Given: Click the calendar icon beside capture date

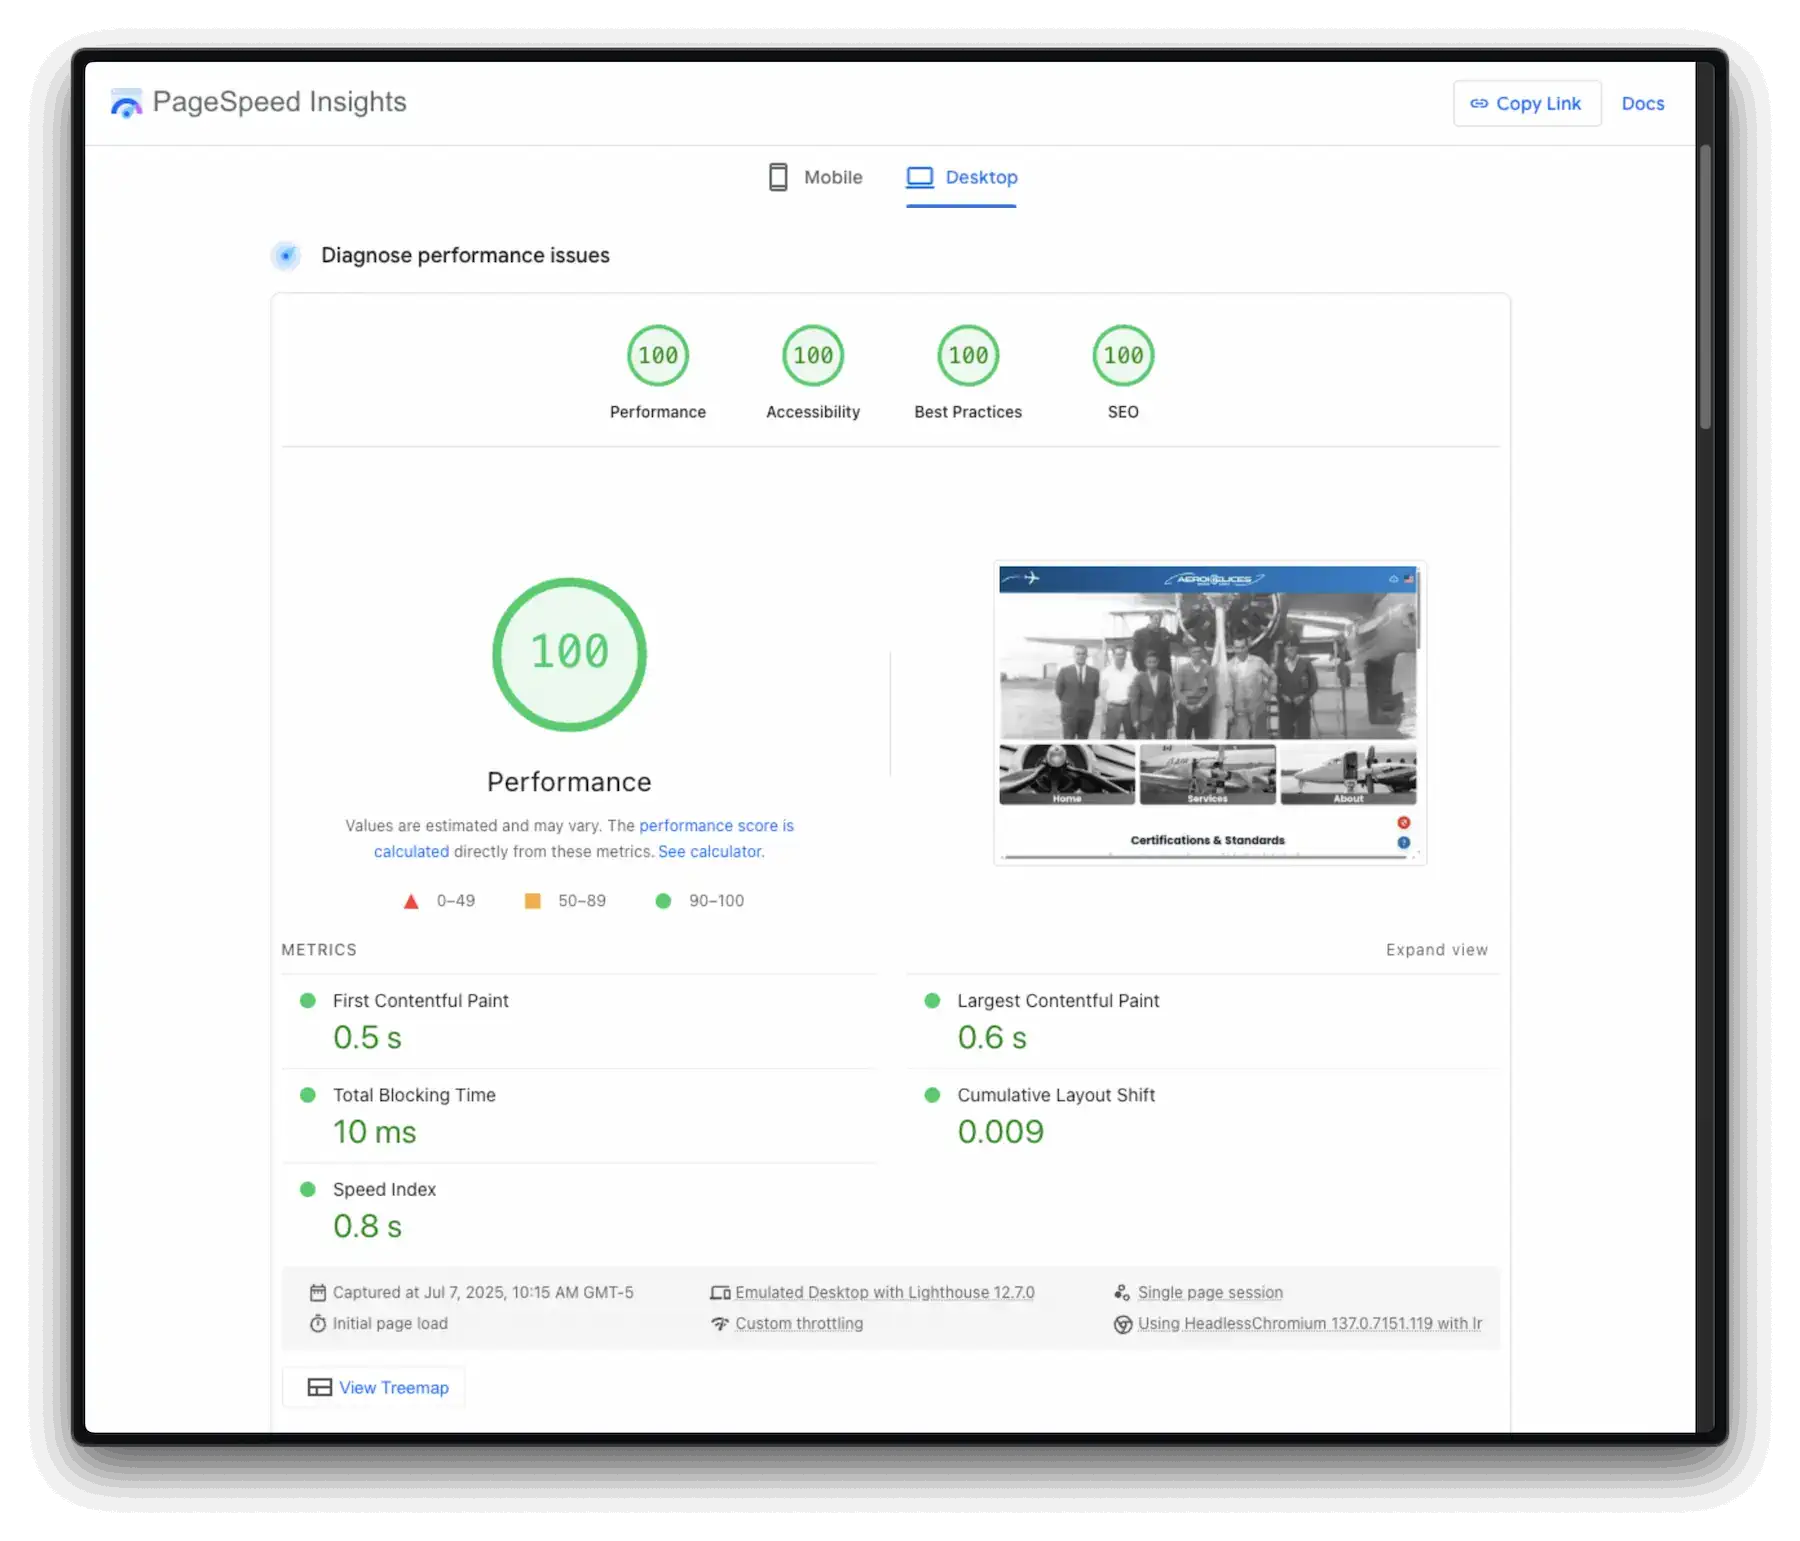Looking at the screenshot, I should click(x=318, y=1293).
